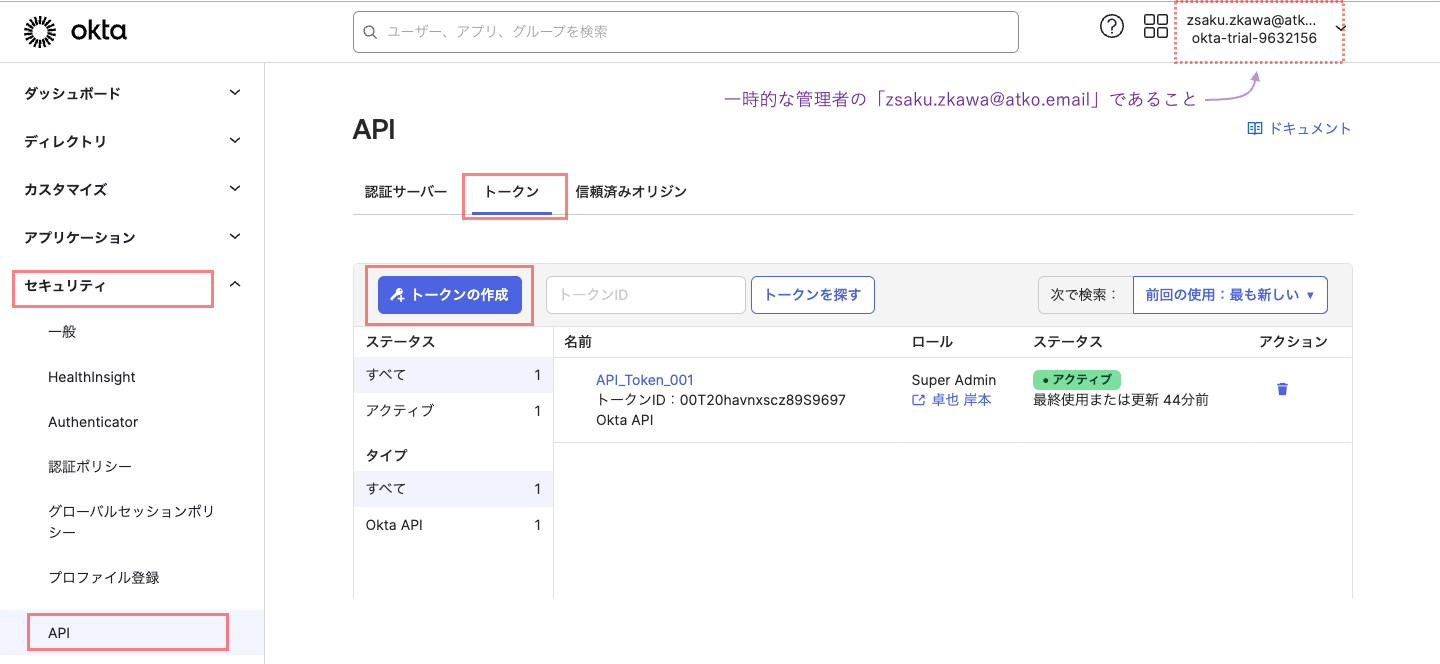The width and height of the screenshot is (1440, 664).
Task: Open the API_Token_001 token link
Action: (645, 379)
